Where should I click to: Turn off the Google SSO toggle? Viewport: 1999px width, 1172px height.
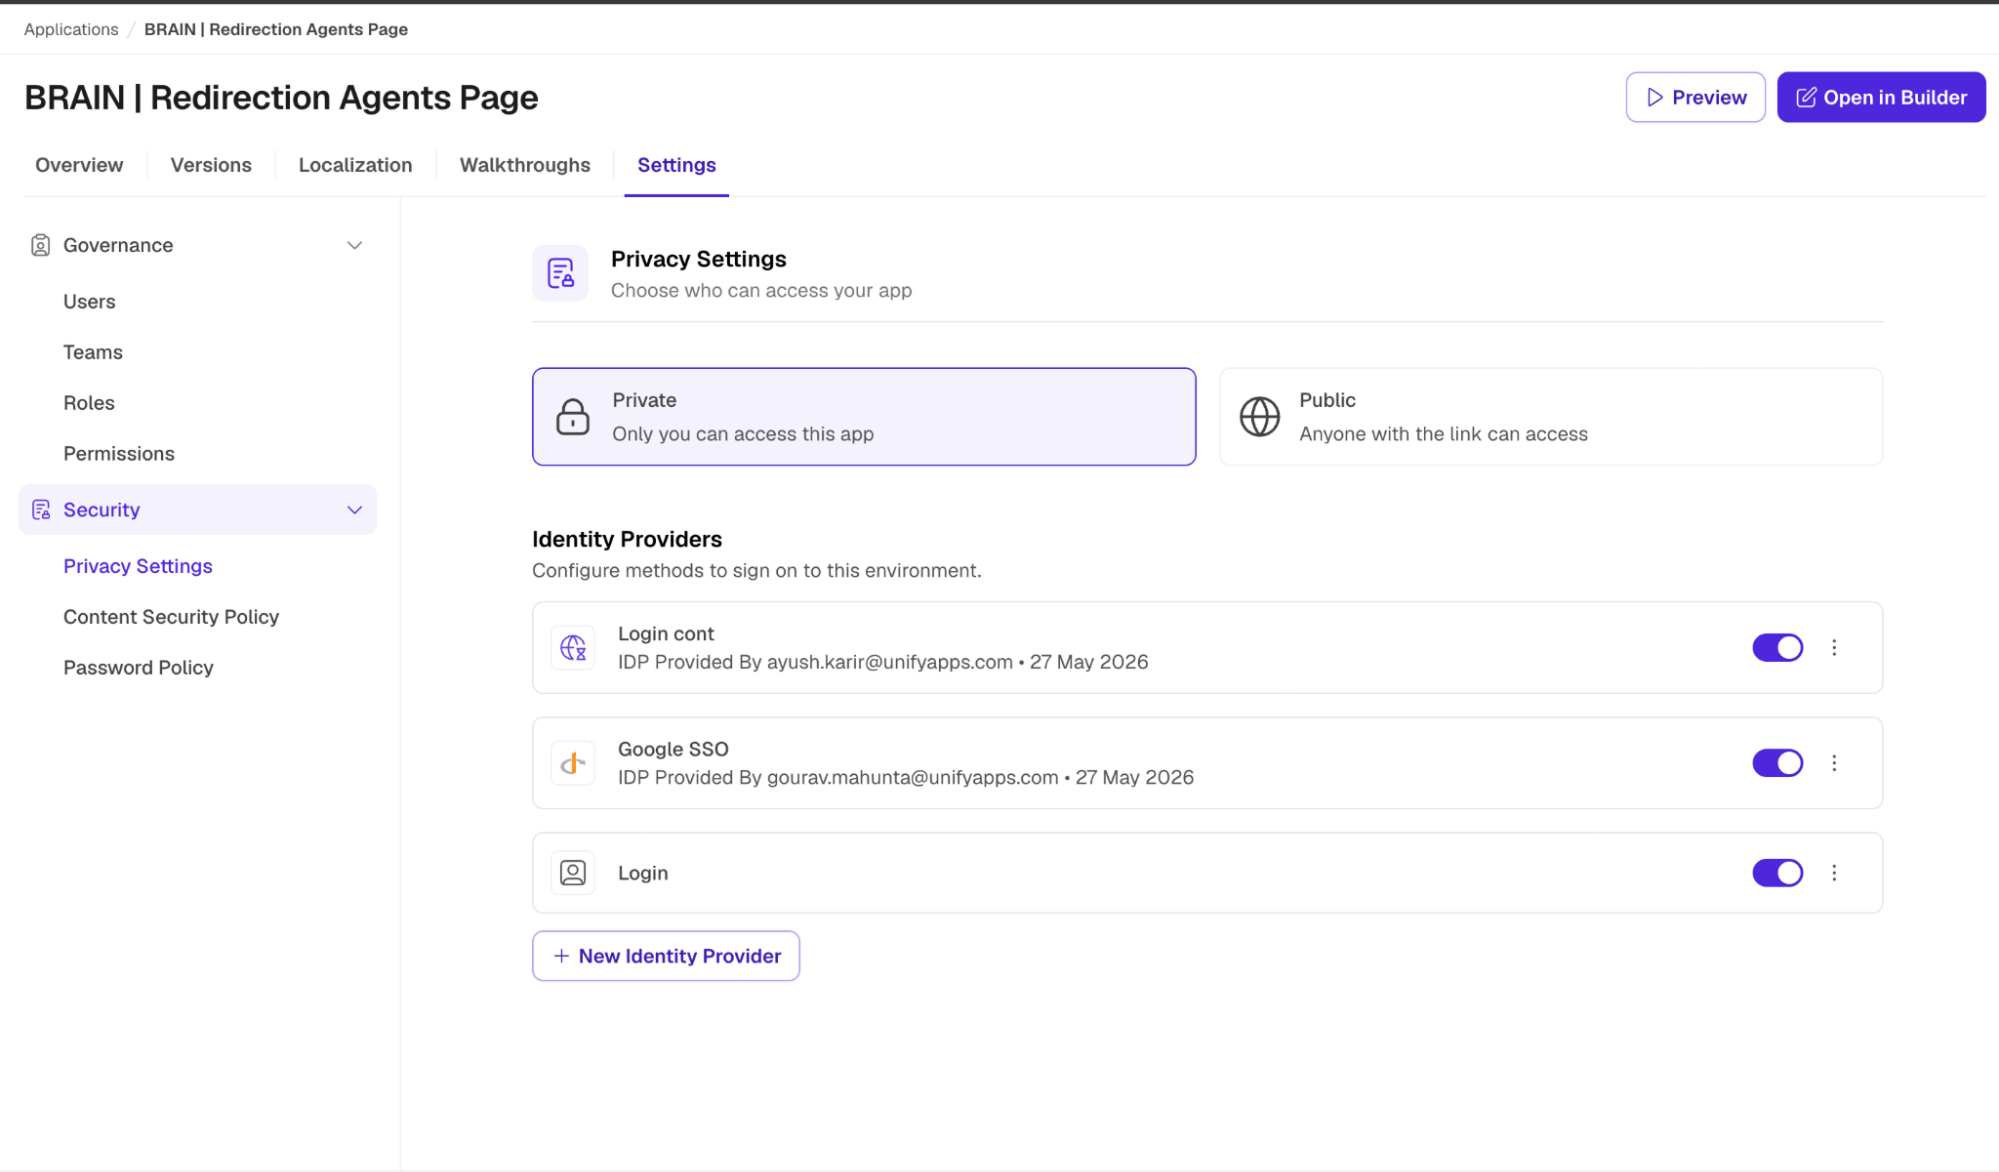click(1777, 763)
